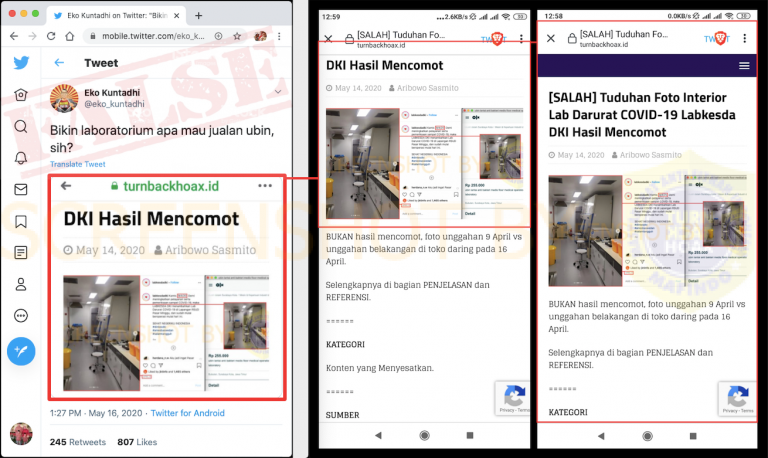View 245 Retweets list
The width and height of the screenshot is (768, 458).
click(77, 442)
